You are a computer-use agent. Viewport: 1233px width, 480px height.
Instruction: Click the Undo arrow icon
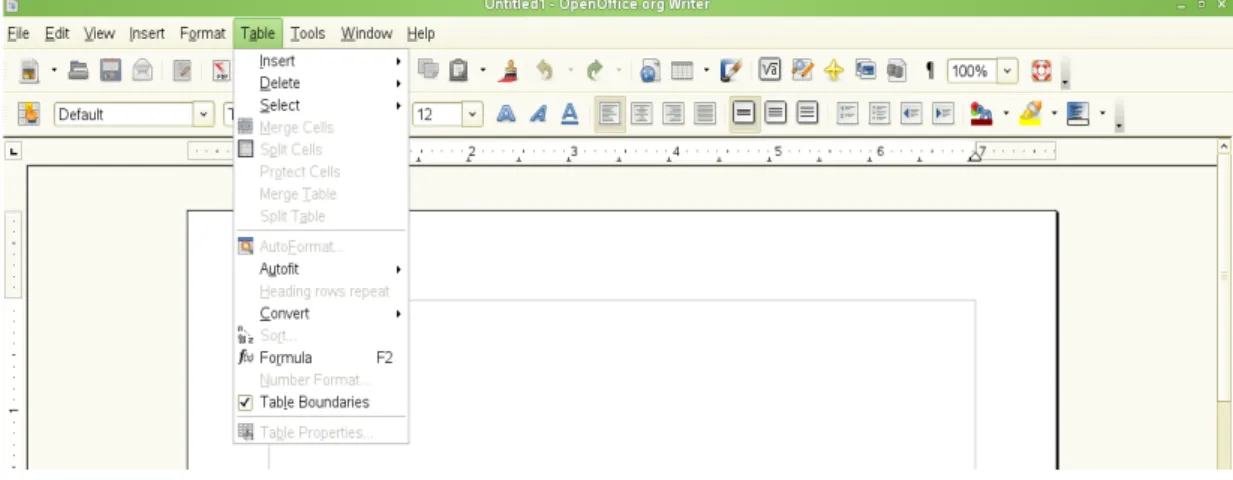(x=545, y=71)
